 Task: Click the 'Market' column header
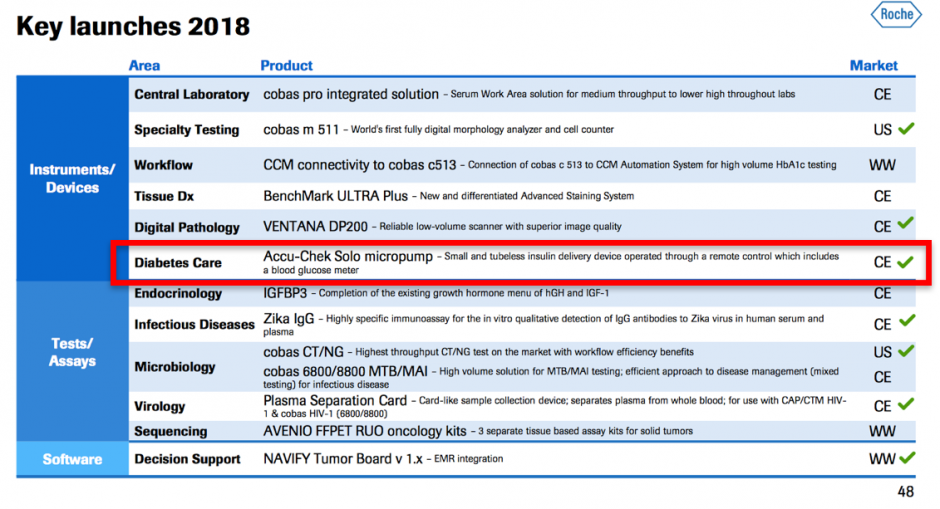click(873, 65)
